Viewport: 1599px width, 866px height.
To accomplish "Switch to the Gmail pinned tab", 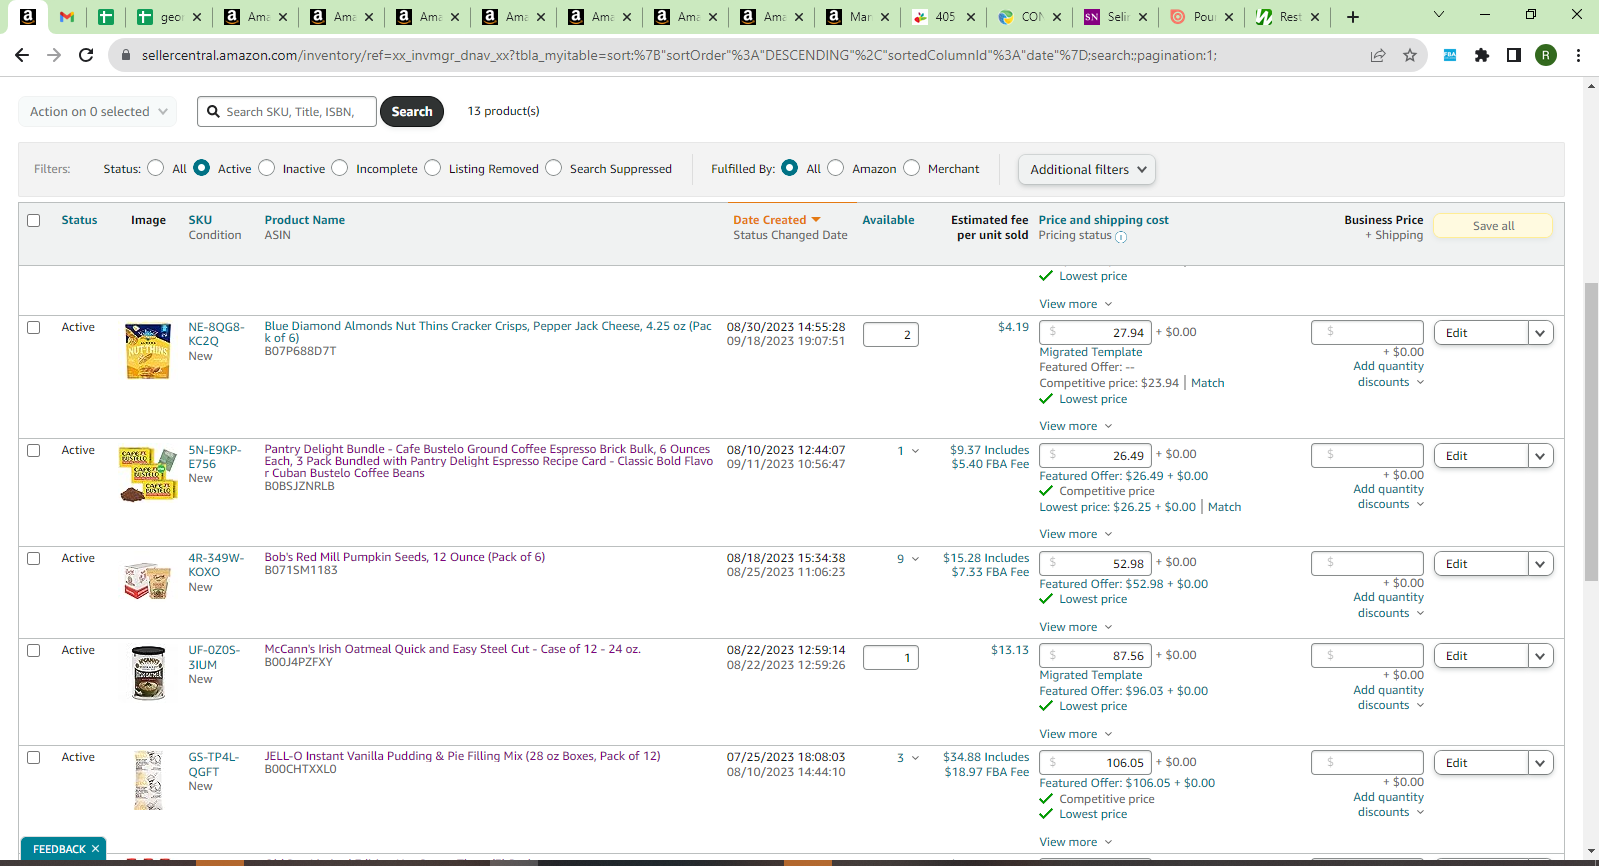I will point(67,17).
